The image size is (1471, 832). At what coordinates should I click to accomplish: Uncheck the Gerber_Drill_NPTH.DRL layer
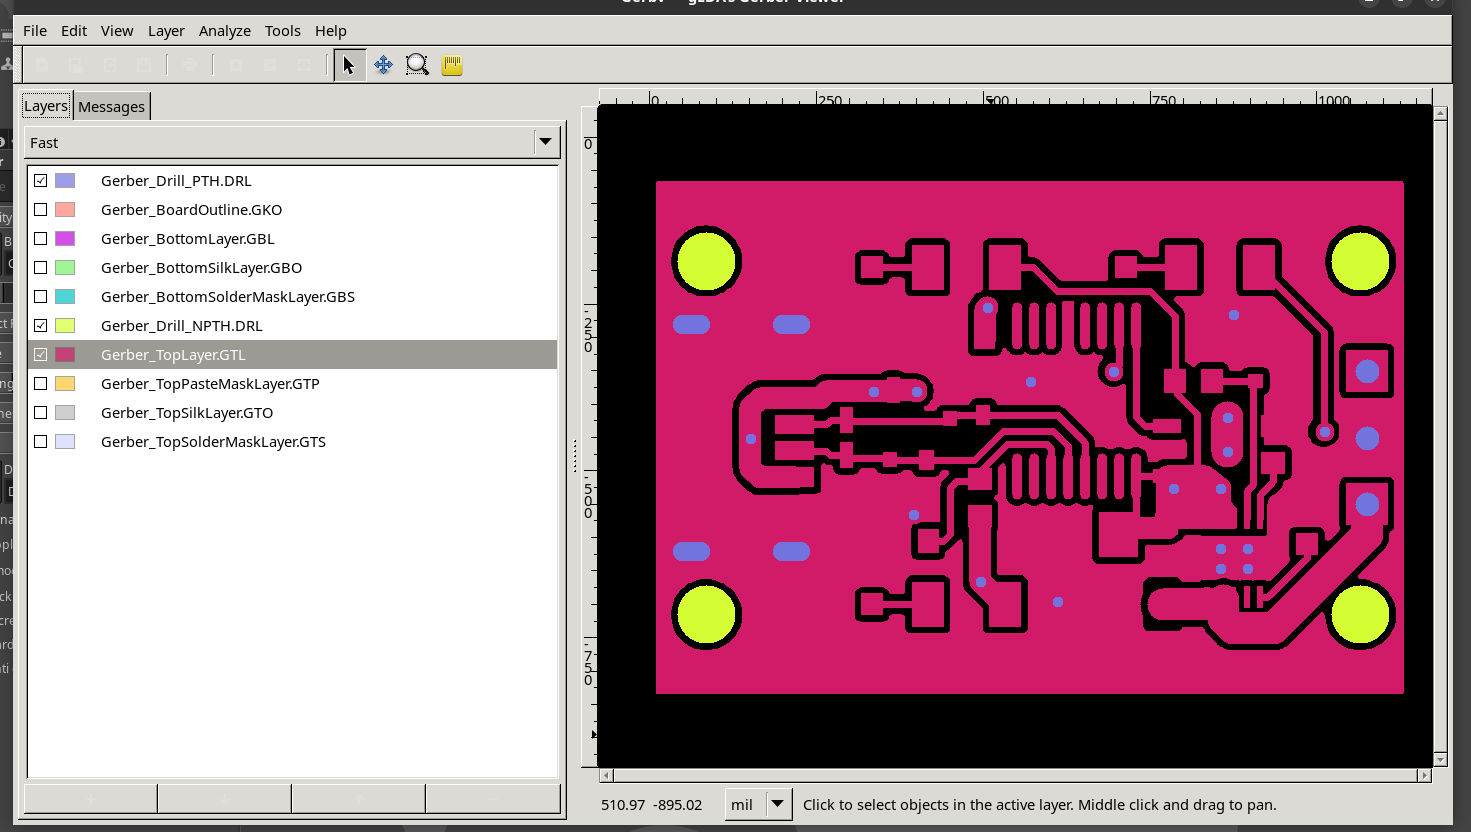[41, 326]
